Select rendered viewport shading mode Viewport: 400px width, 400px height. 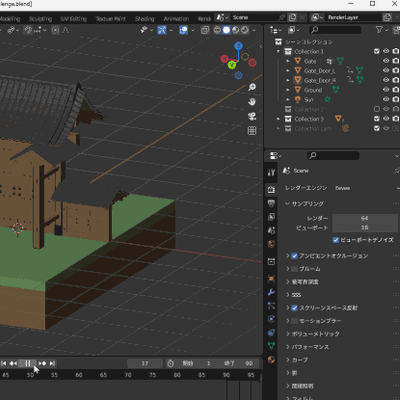pyautogui.click(x=245, y=30)
